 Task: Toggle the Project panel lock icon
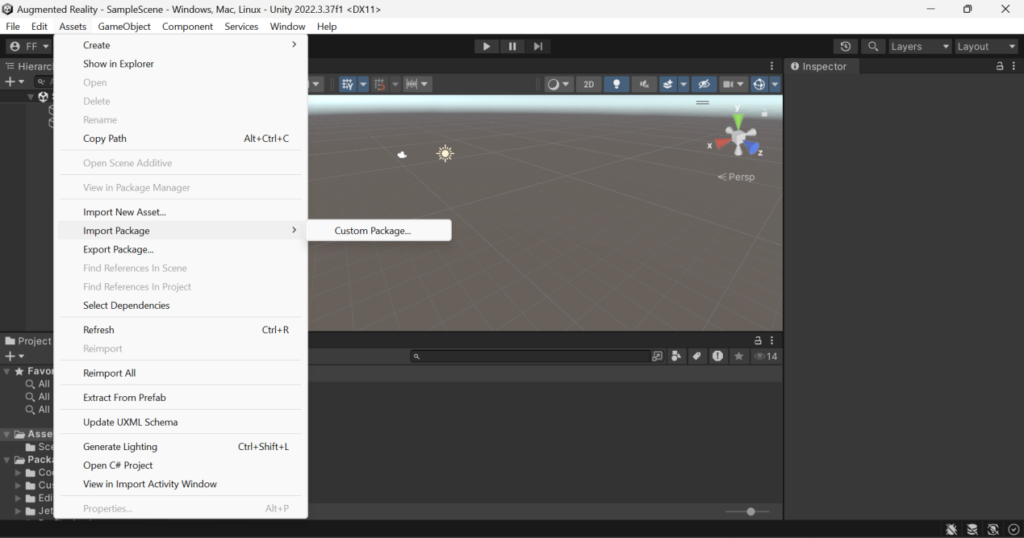[758, 340]
